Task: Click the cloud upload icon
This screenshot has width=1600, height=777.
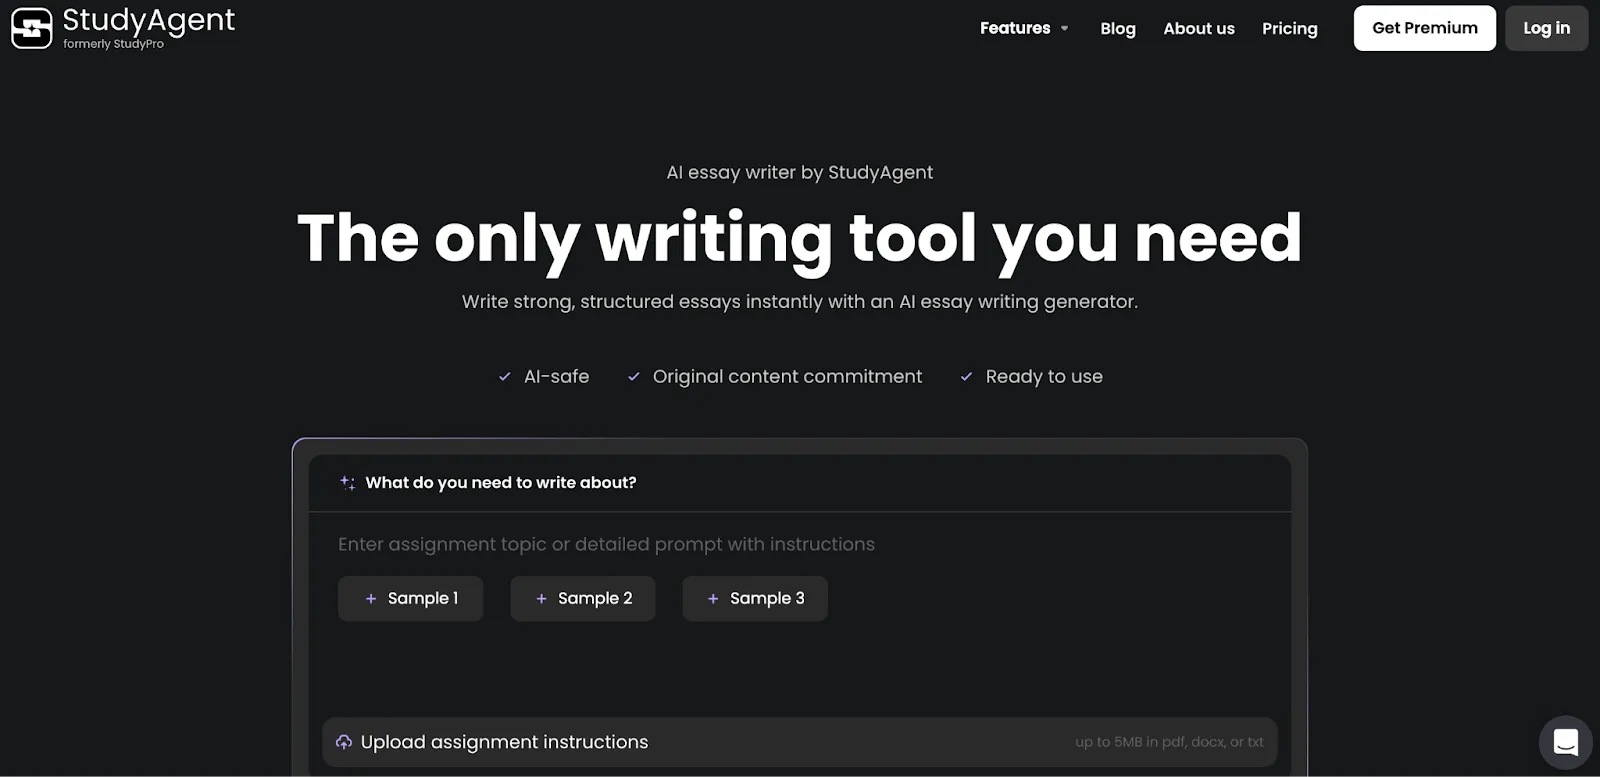Action: (344, 742)
